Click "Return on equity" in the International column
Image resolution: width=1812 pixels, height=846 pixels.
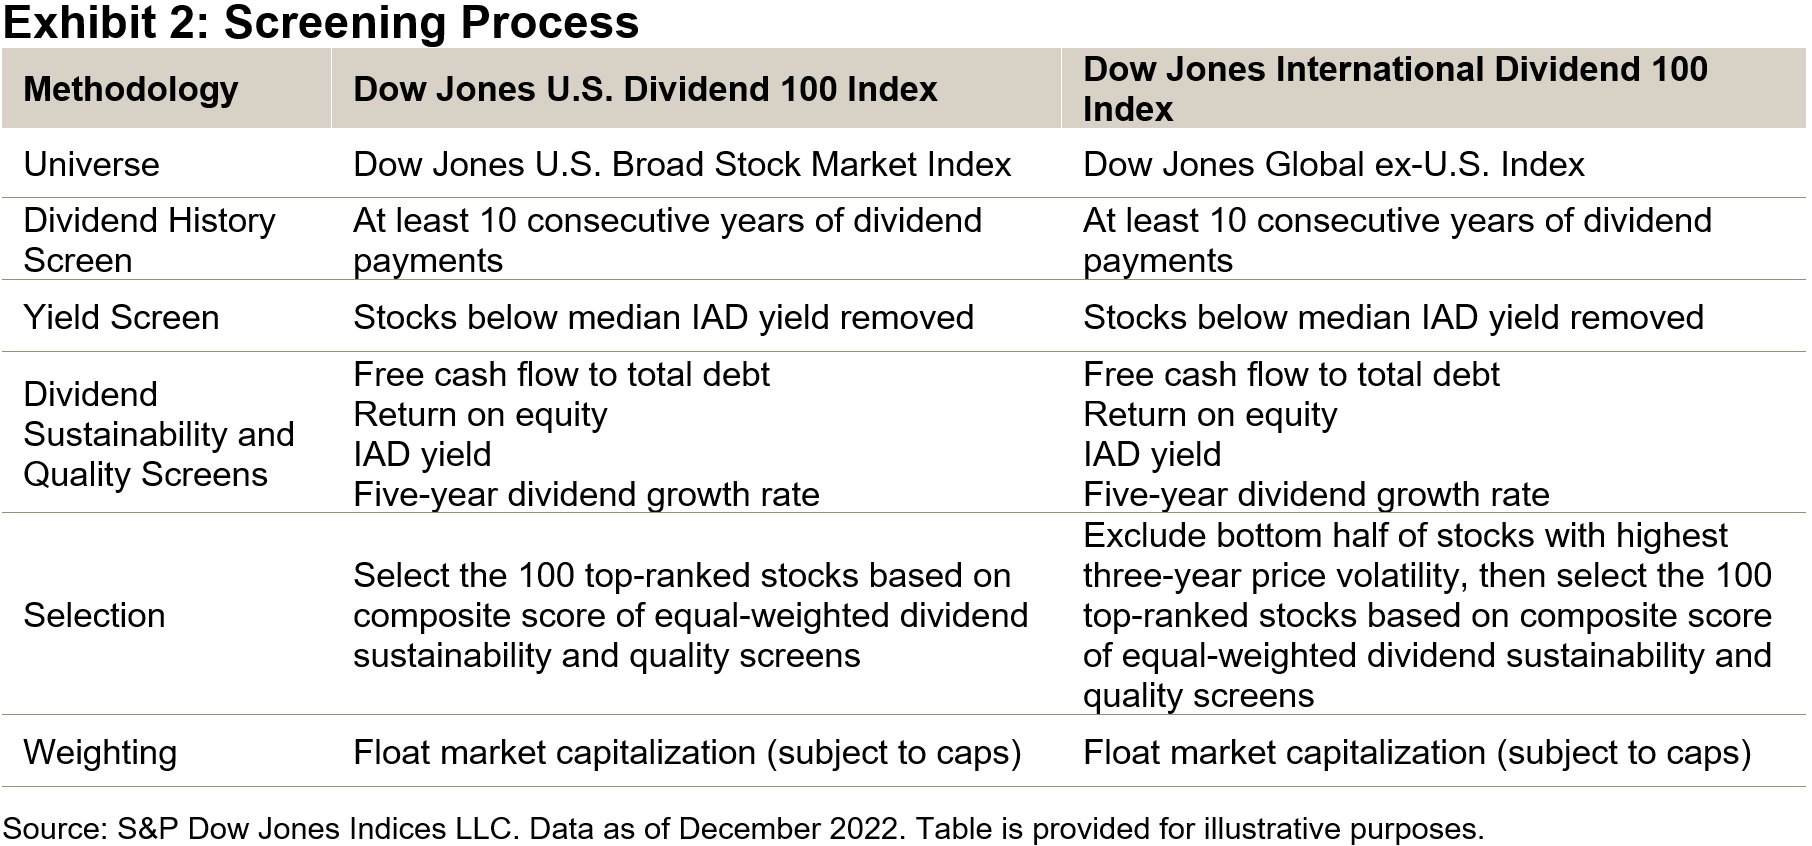coord(1210,414)
